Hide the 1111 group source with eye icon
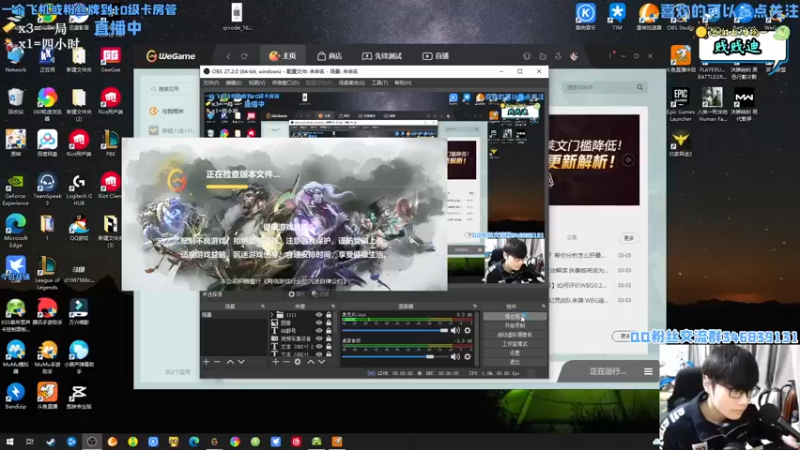Viewport: 800px width, 450px height. 319,315
